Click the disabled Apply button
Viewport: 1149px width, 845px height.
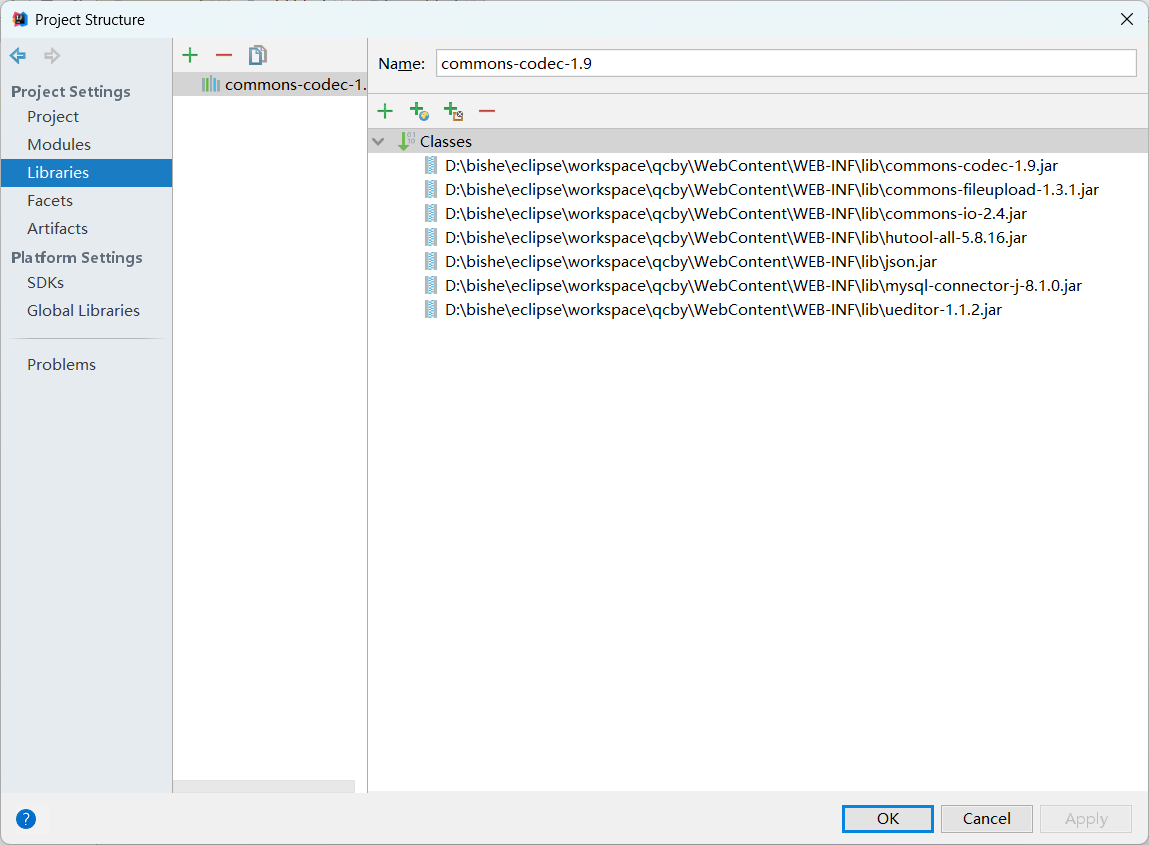(1085, 819)
